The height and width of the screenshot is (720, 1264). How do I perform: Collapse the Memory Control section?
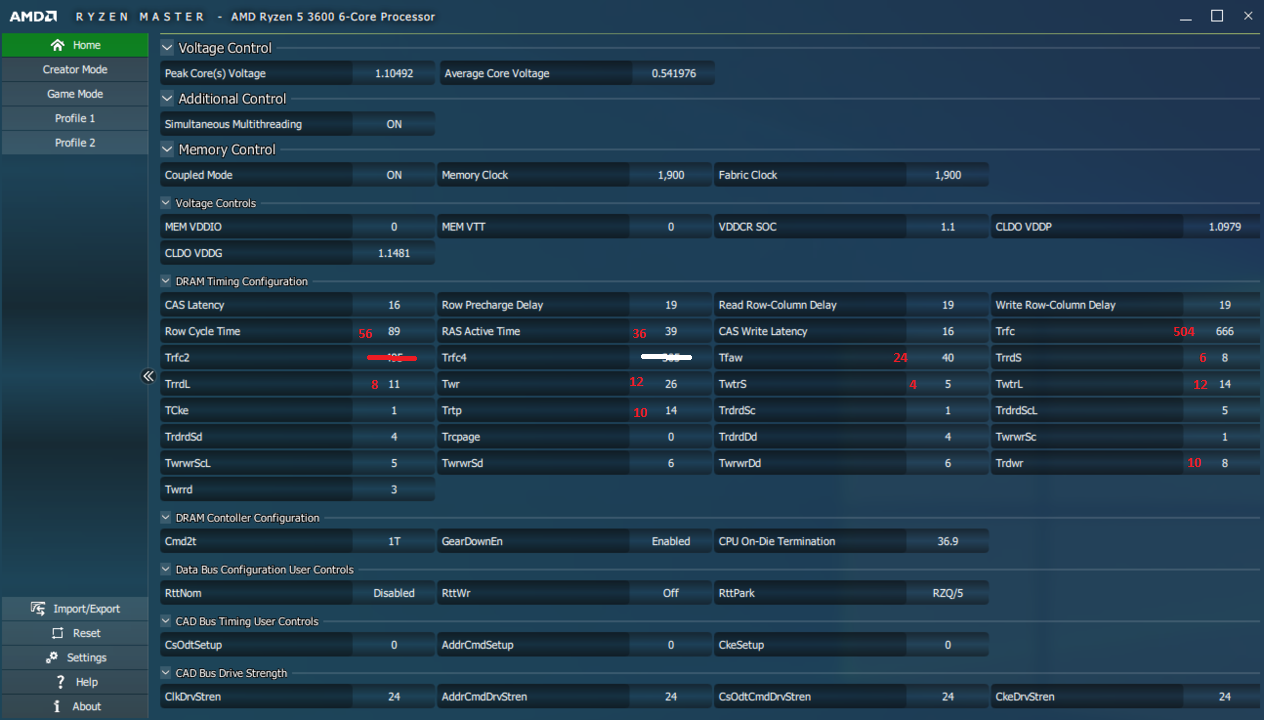point(167,150)
